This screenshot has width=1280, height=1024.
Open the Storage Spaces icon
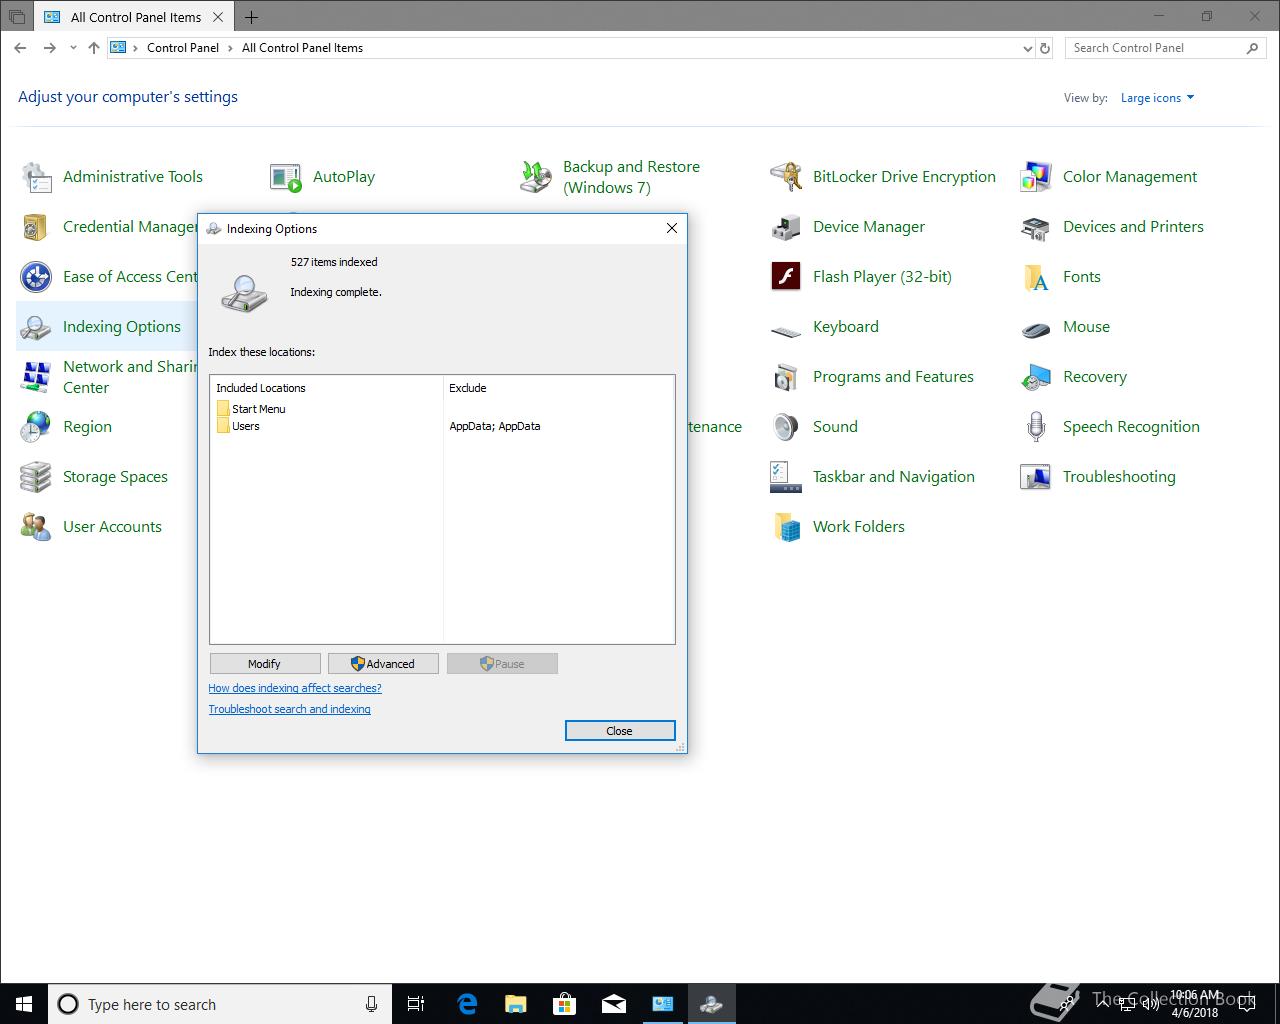(36, 477)
